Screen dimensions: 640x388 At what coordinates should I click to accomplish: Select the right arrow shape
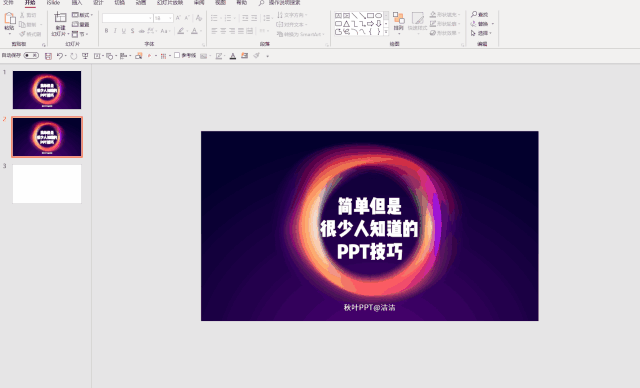click(x=370, y=24)
